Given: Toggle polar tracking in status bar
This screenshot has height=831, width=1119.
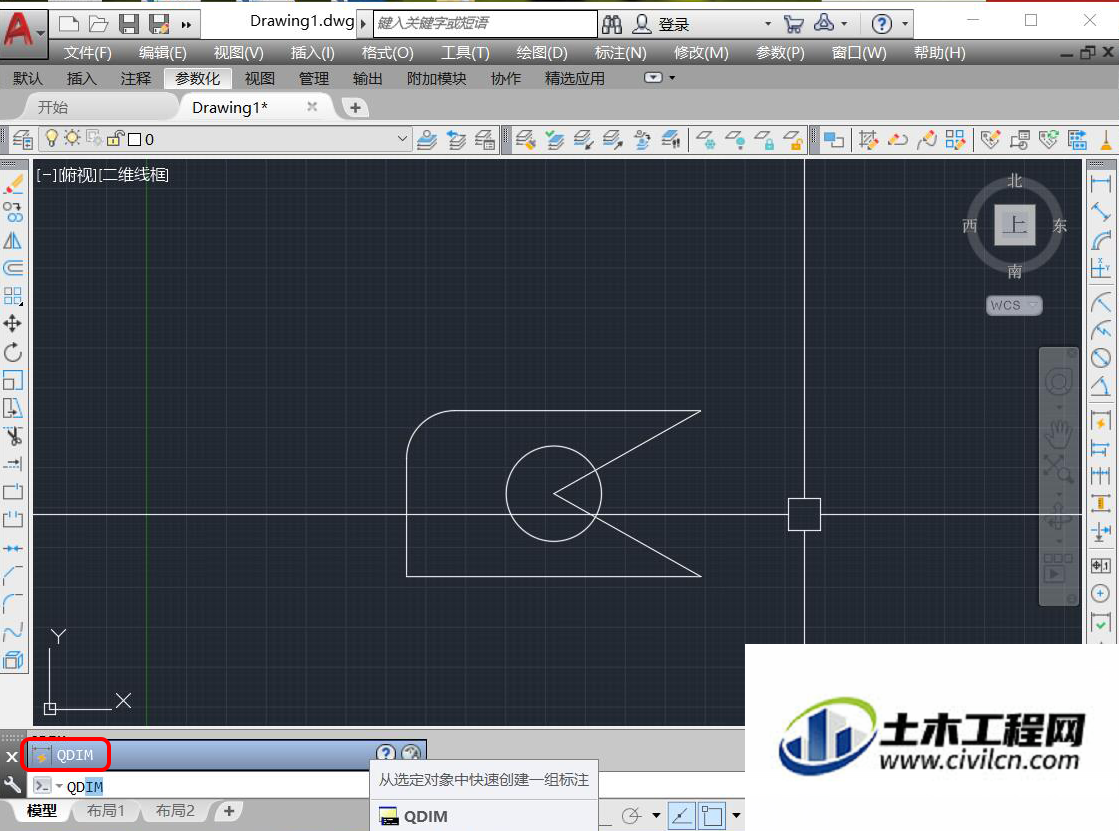Looking at the screenshot, I should click(x=632, y=815).
